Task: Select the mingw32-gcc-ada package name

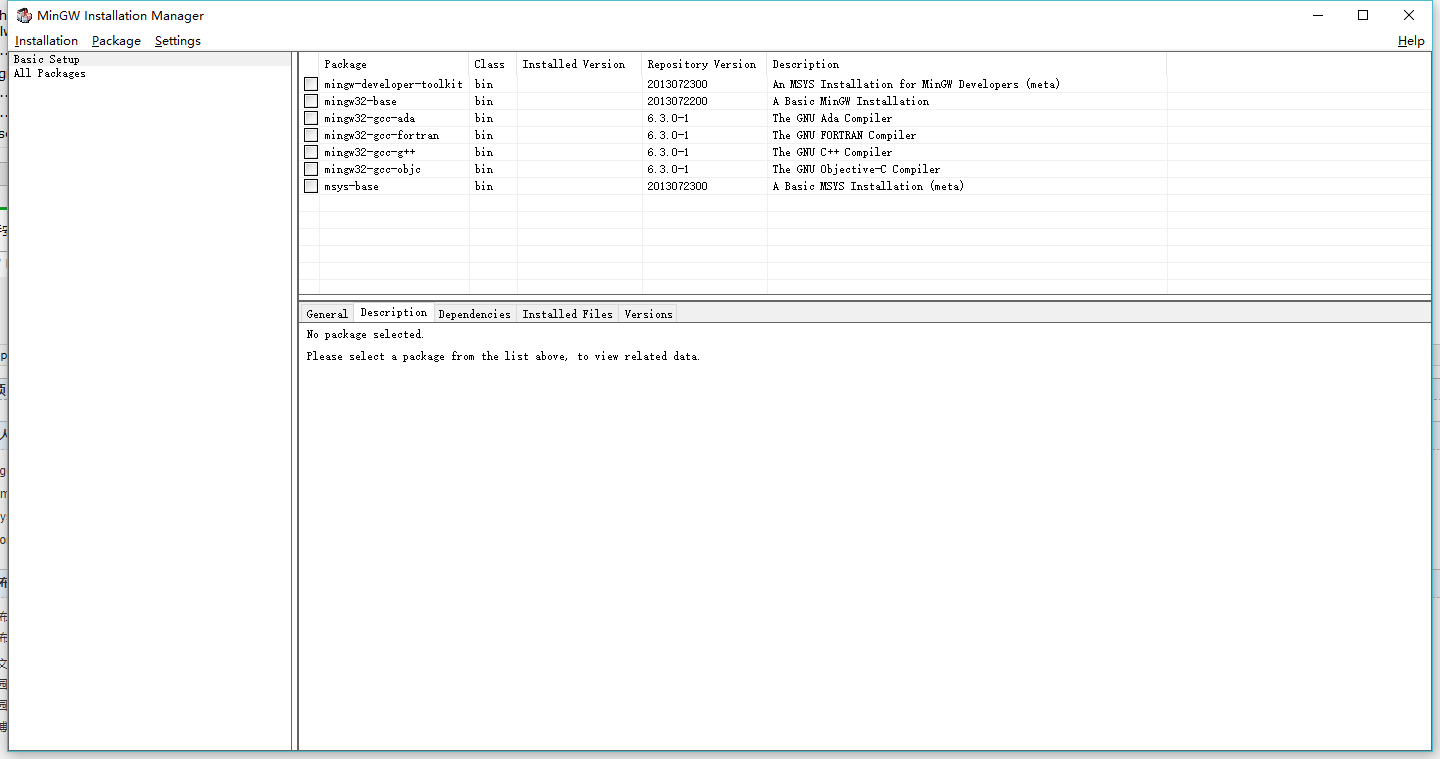Action: tap(369, 118)
